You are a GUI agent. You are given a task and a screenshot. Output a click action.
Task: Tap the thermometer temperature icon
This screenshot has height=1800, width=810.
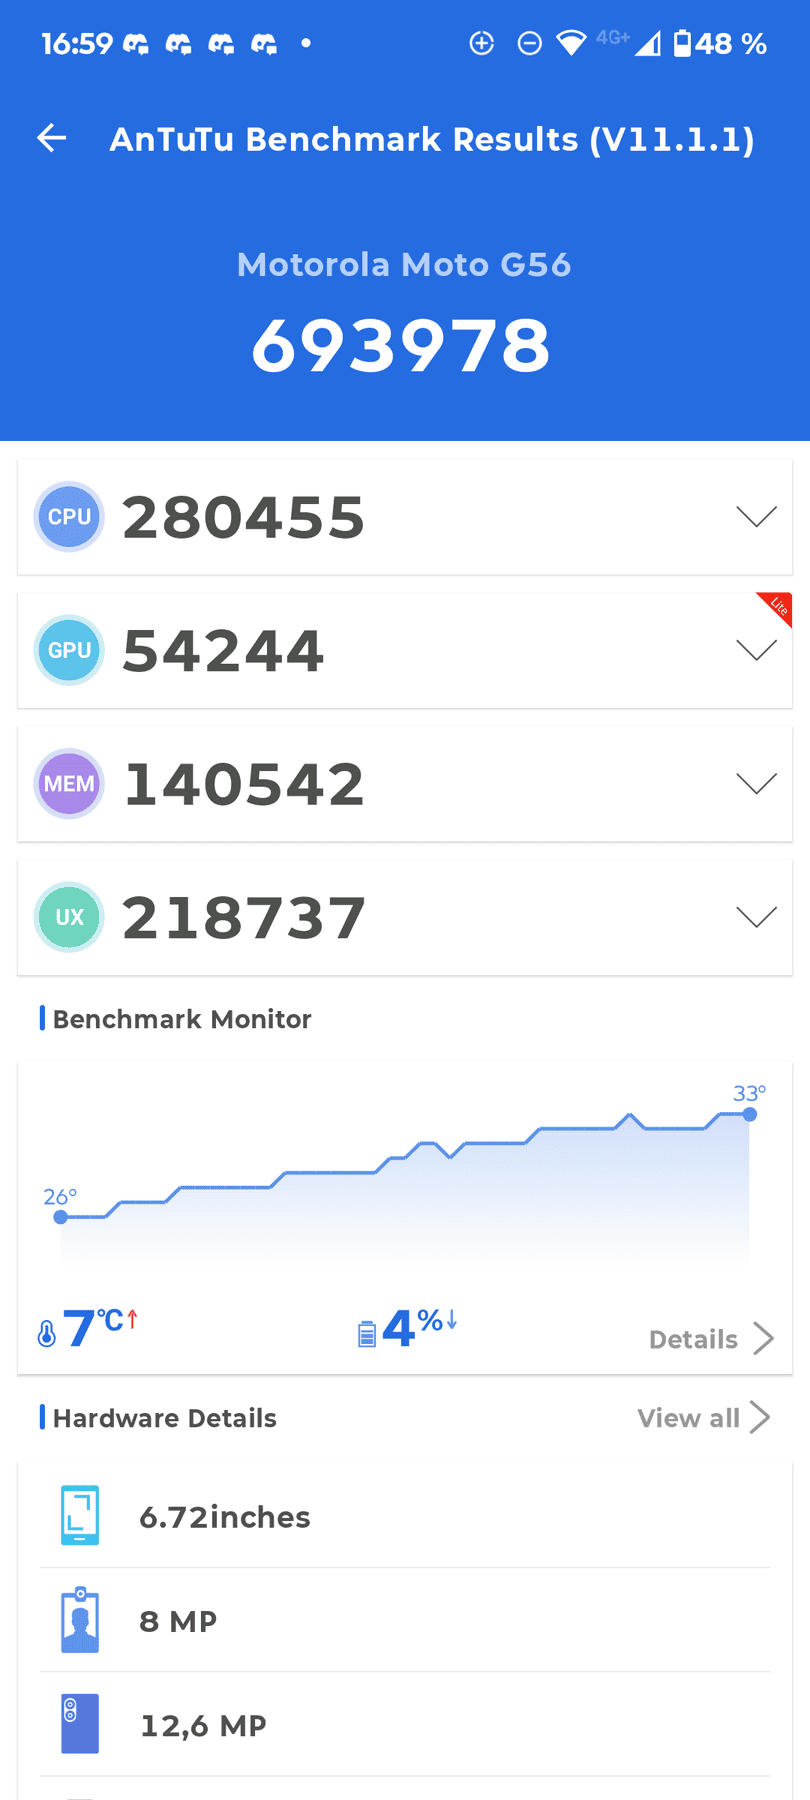point(47,1333)
